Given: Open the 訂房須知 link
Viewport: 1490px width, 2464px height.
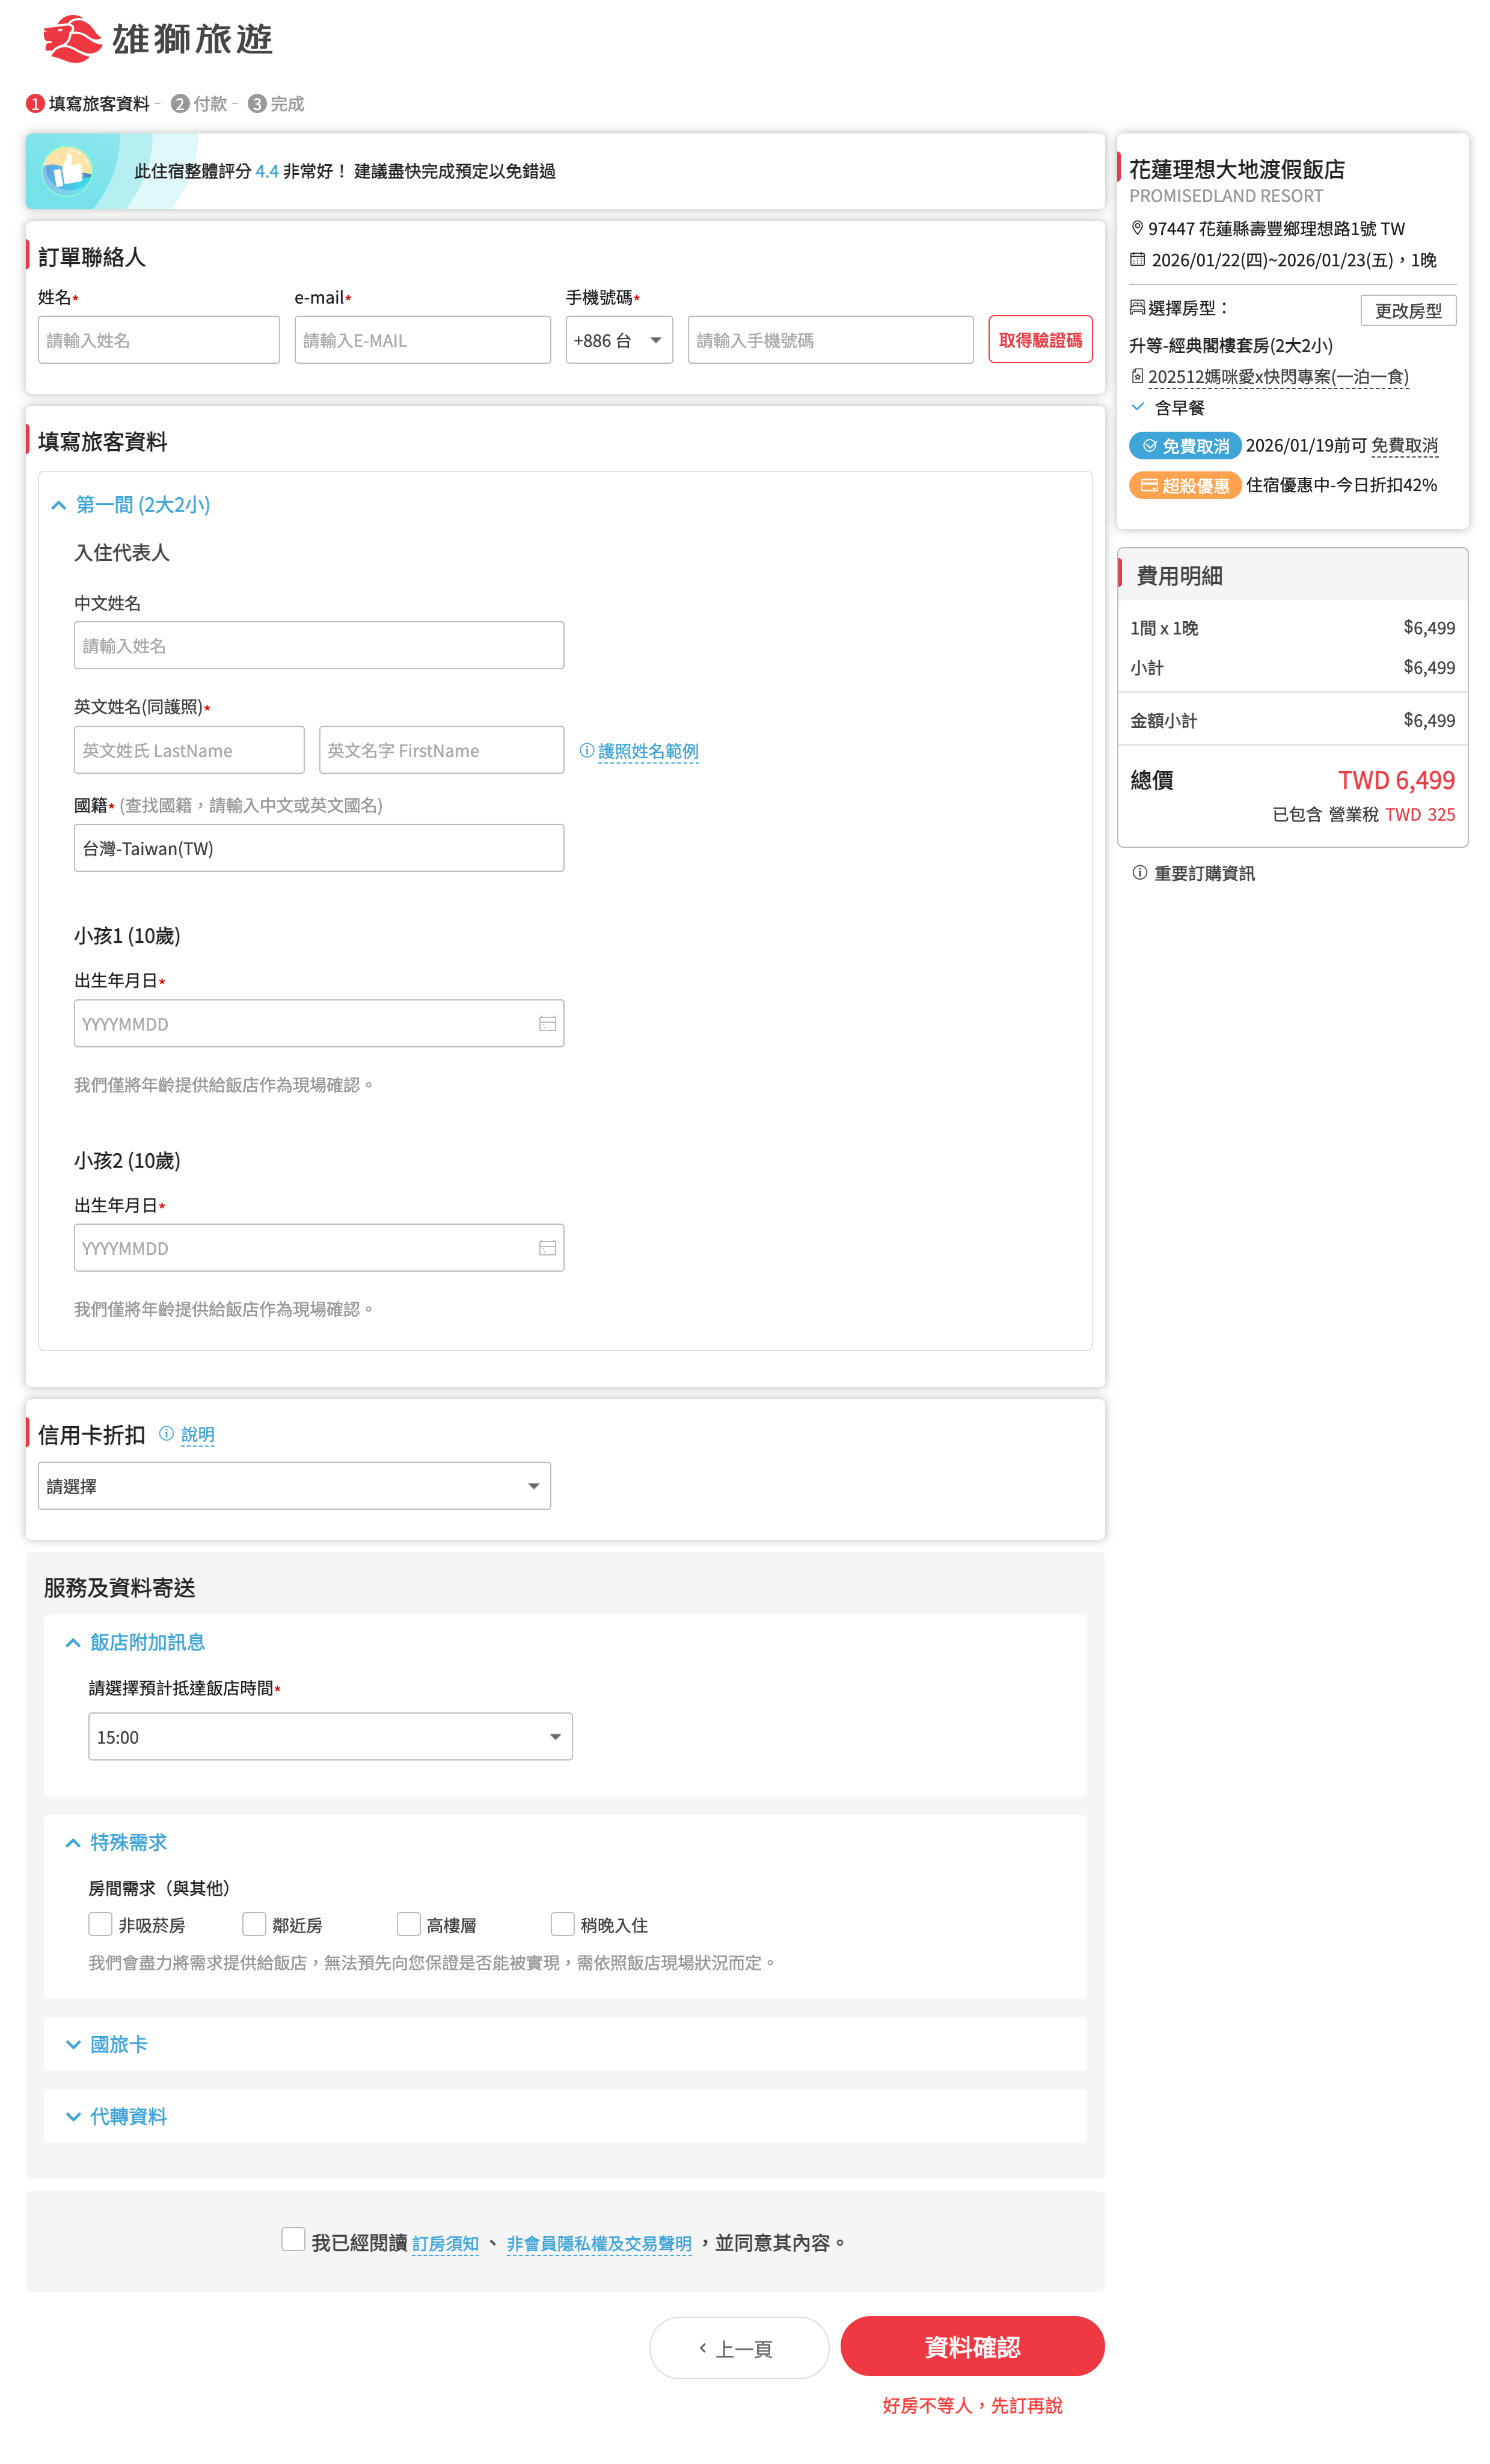Looking at the screenshot, I should 445,2243.
